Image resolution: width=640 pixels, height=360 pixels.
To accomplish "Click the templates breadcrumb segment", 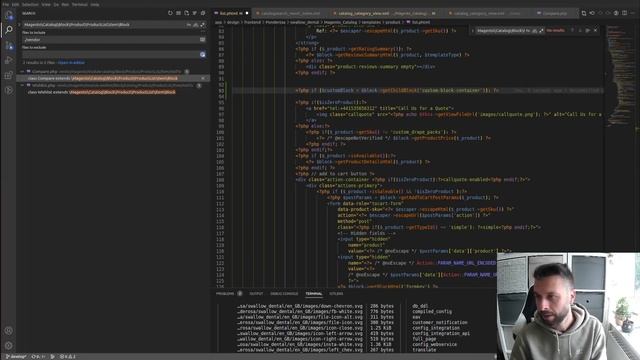I will click(x=371, y=22).
